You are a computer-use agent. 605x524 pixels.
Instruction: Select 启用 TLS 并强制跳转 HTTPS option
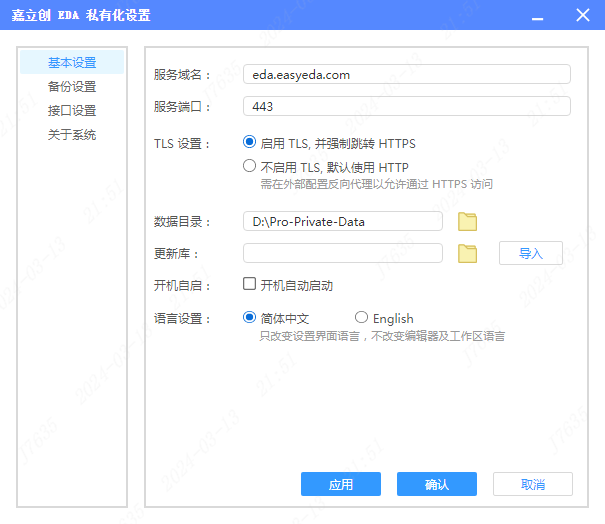250,143
